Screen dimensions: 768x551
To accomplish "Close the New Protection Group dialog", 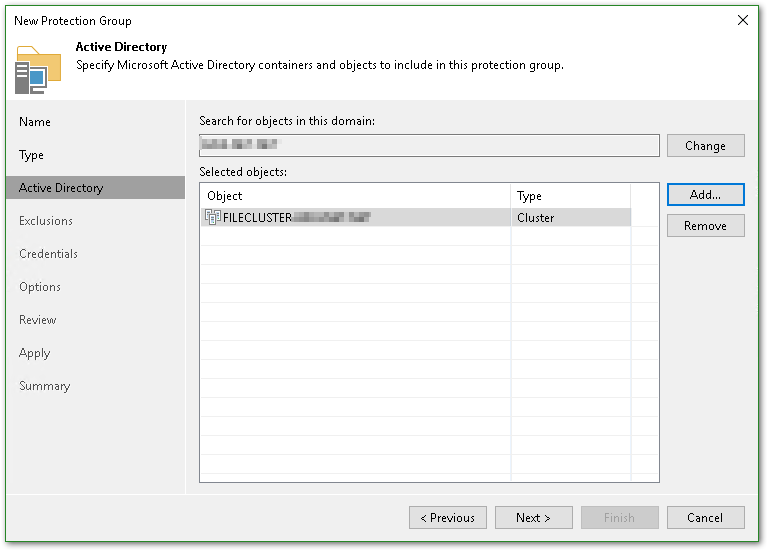I will tap(742, 20).
